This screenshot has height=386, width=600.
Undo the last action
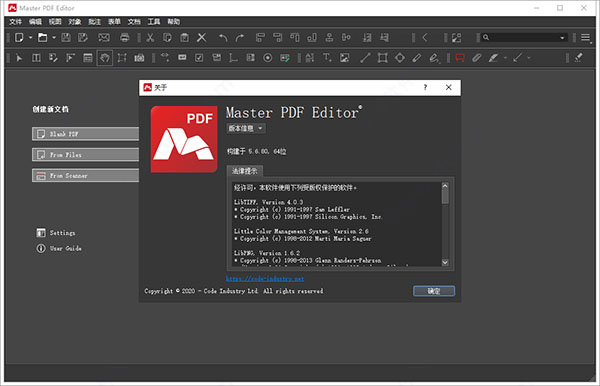[223, 37]
